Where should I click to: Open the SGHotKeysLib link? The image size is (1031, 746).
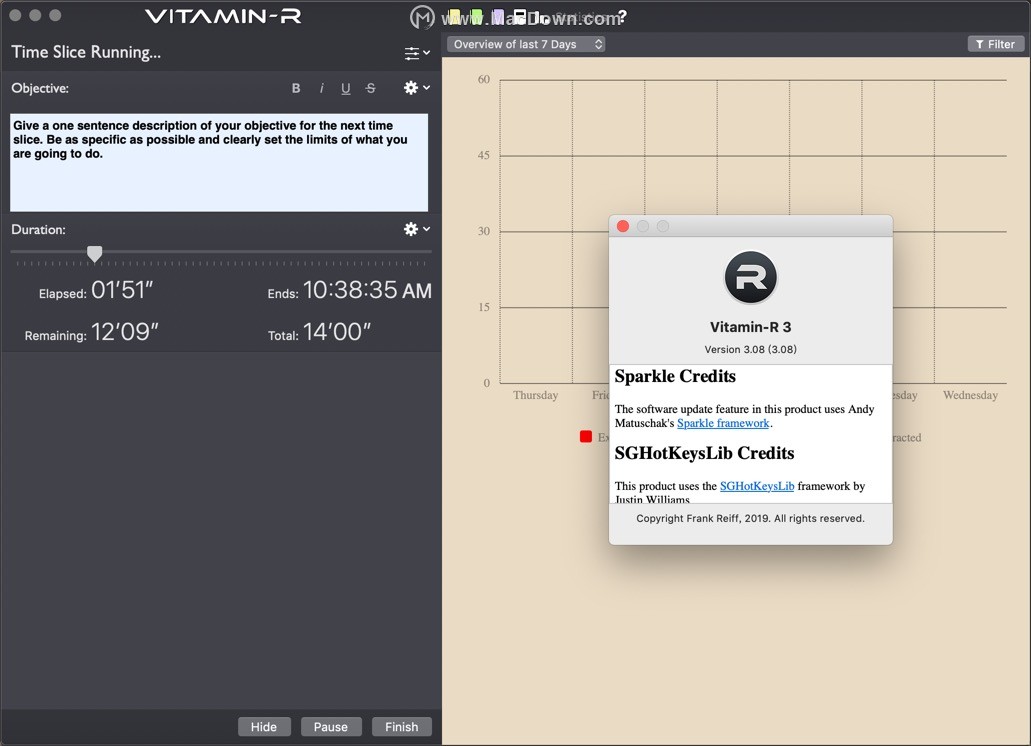pos(757,486)
